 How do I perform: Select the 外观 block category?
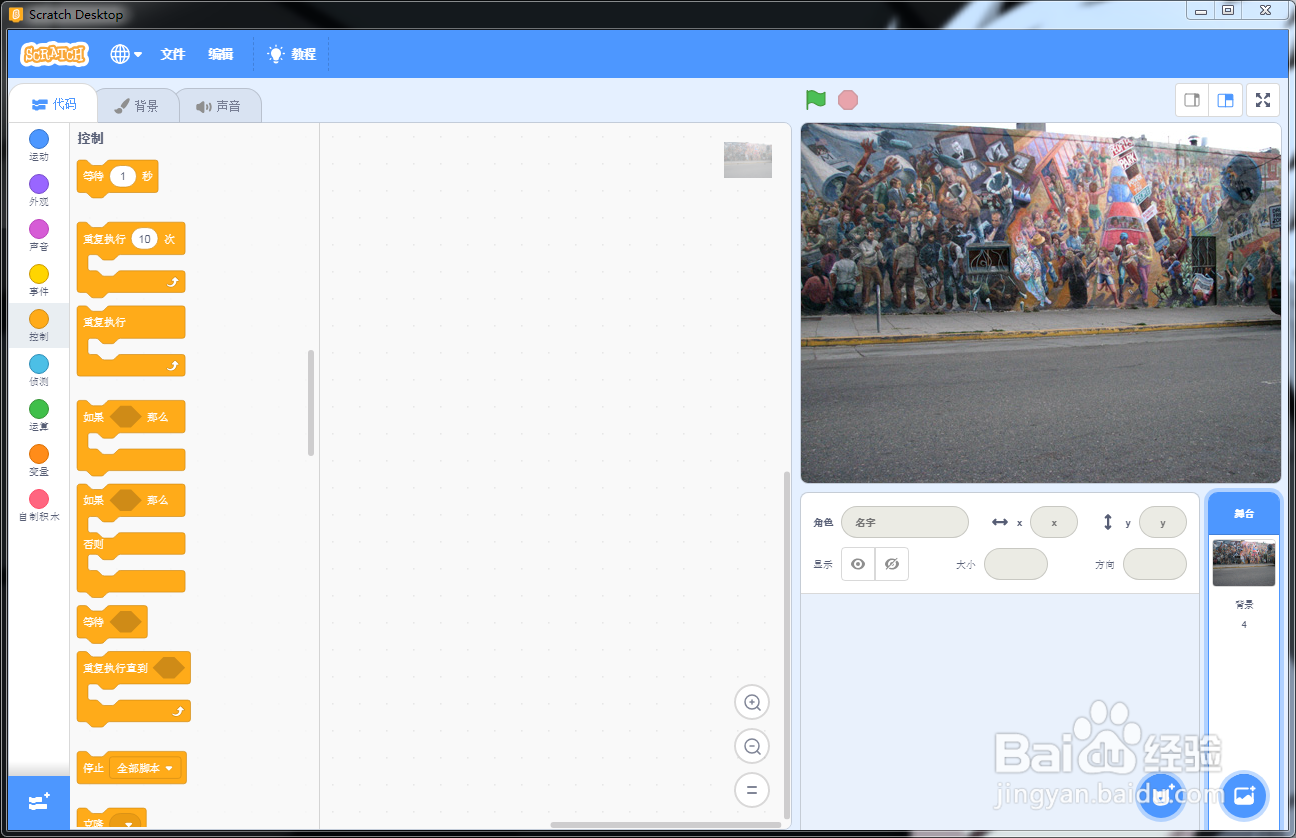coord(38,190)
